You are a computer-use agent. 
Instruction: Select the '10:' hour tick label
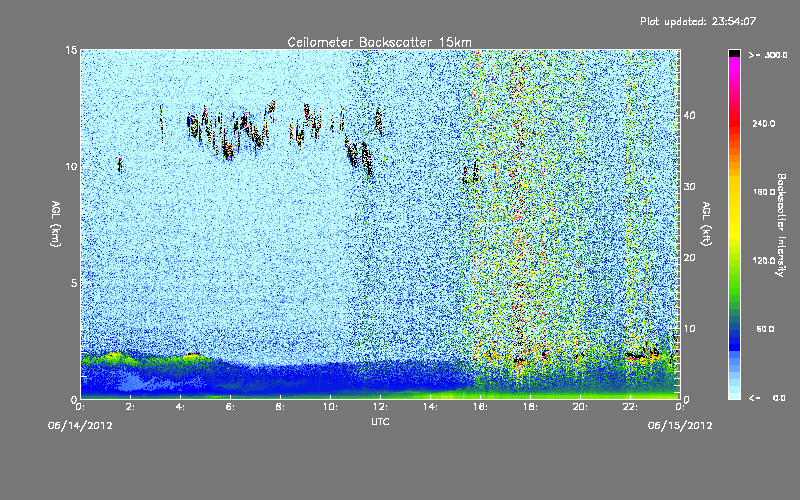pos(330,407)
